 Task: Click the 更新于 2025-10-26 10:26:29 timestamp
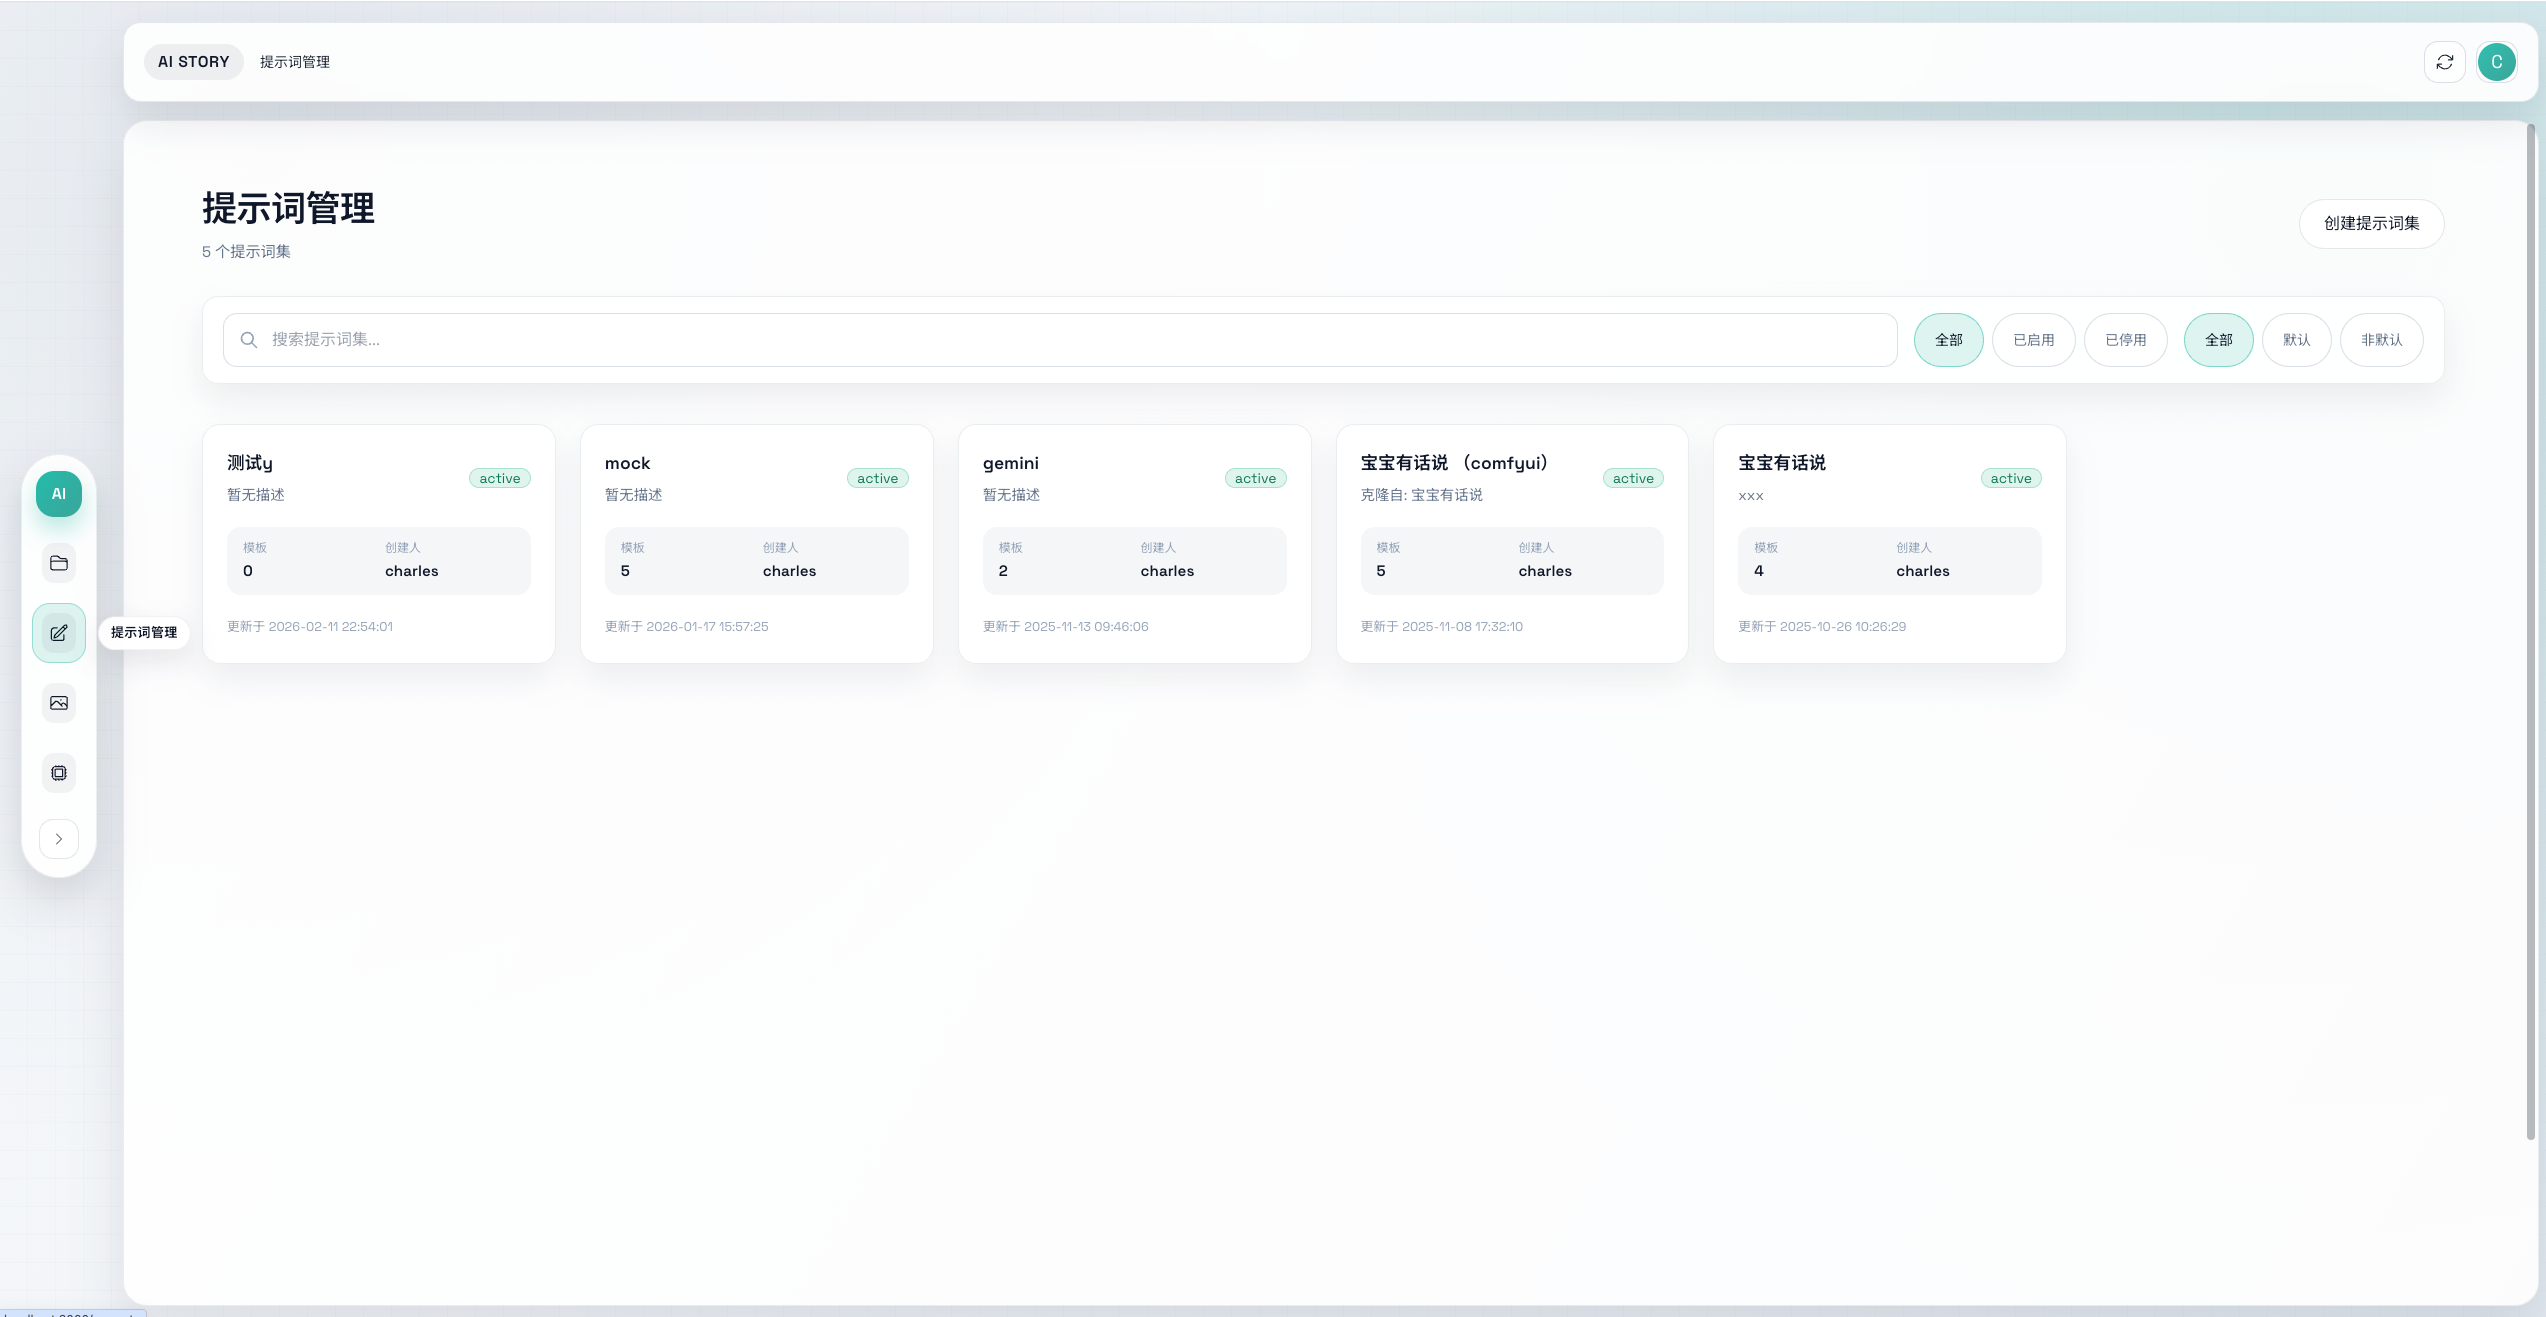(x=1822, y=627)
